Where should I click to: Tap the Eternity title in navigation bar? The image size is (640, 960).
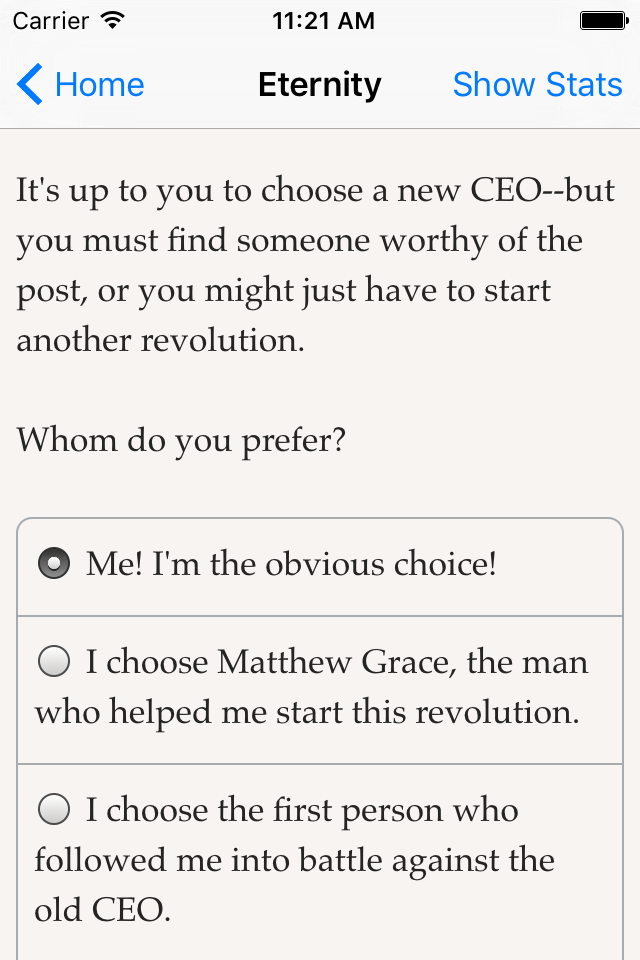tap(319, 85)
